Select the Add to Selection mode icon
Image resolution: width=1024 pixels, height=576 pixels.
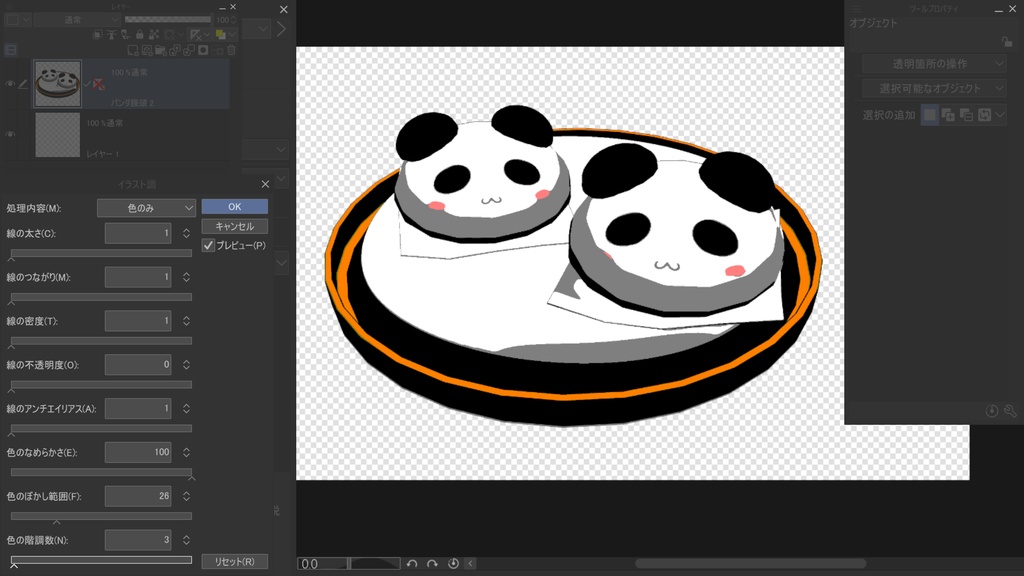pyautogui.click(x=948, y=115)
